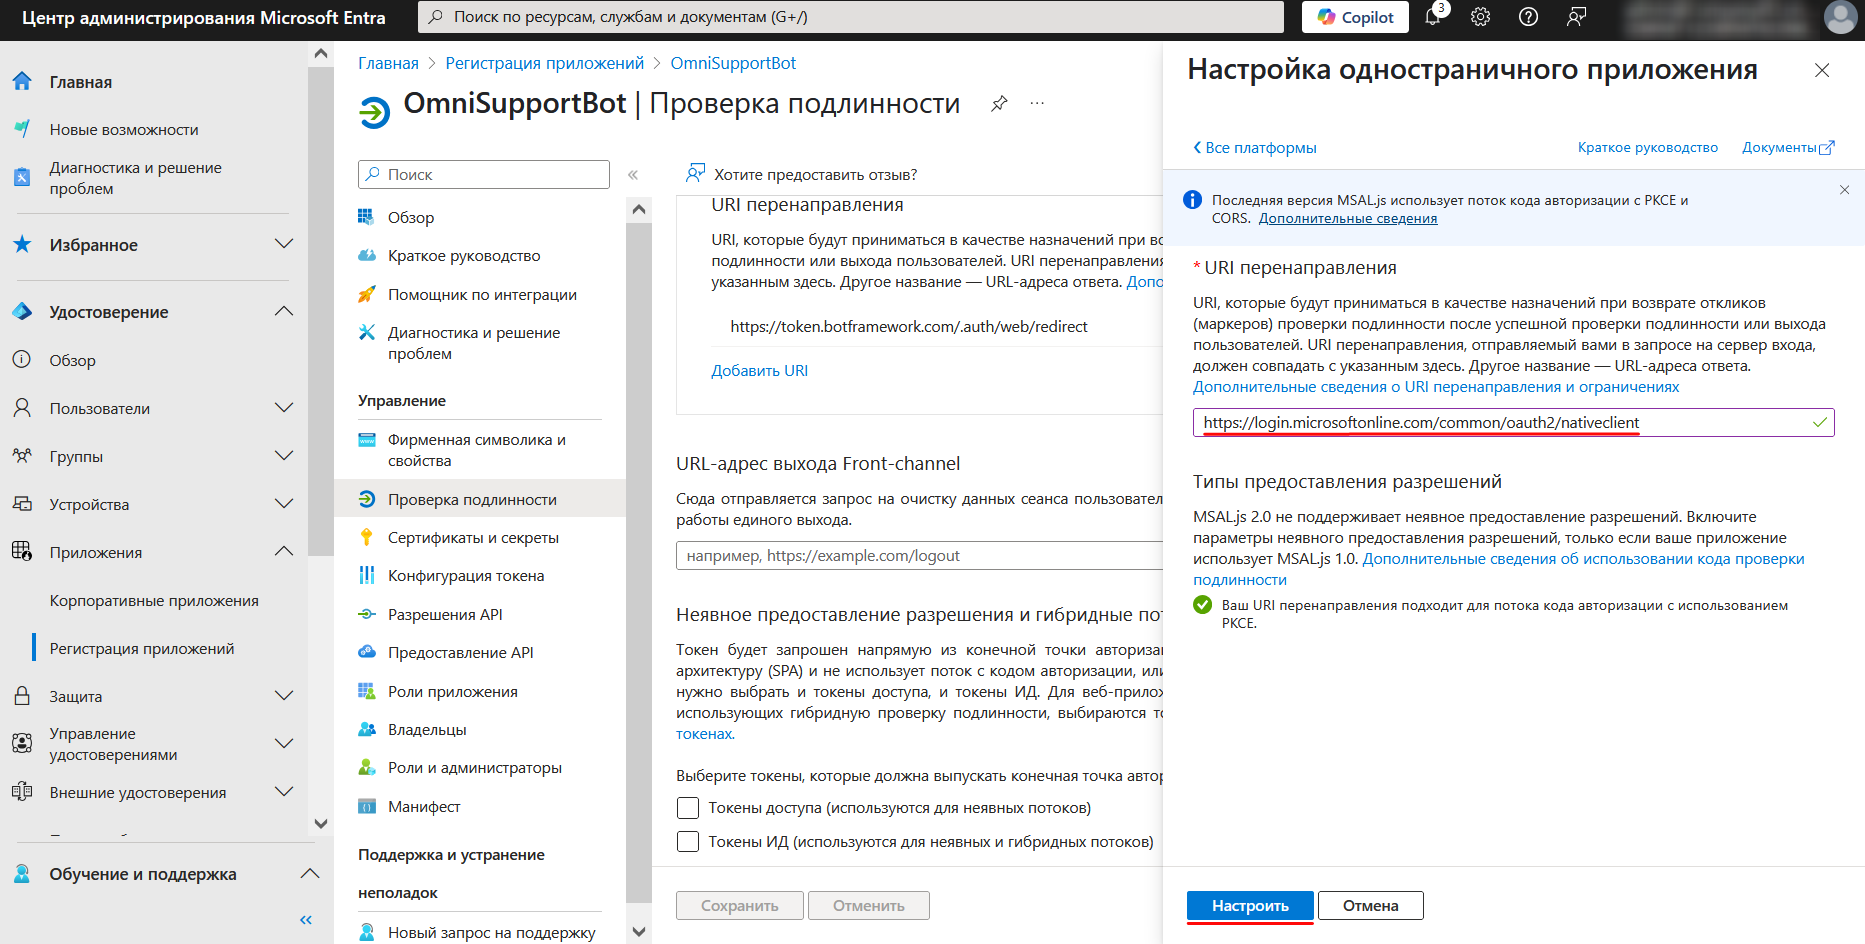
Task: Click the Главная home icon in sidebar
Action: pos(22,82)
